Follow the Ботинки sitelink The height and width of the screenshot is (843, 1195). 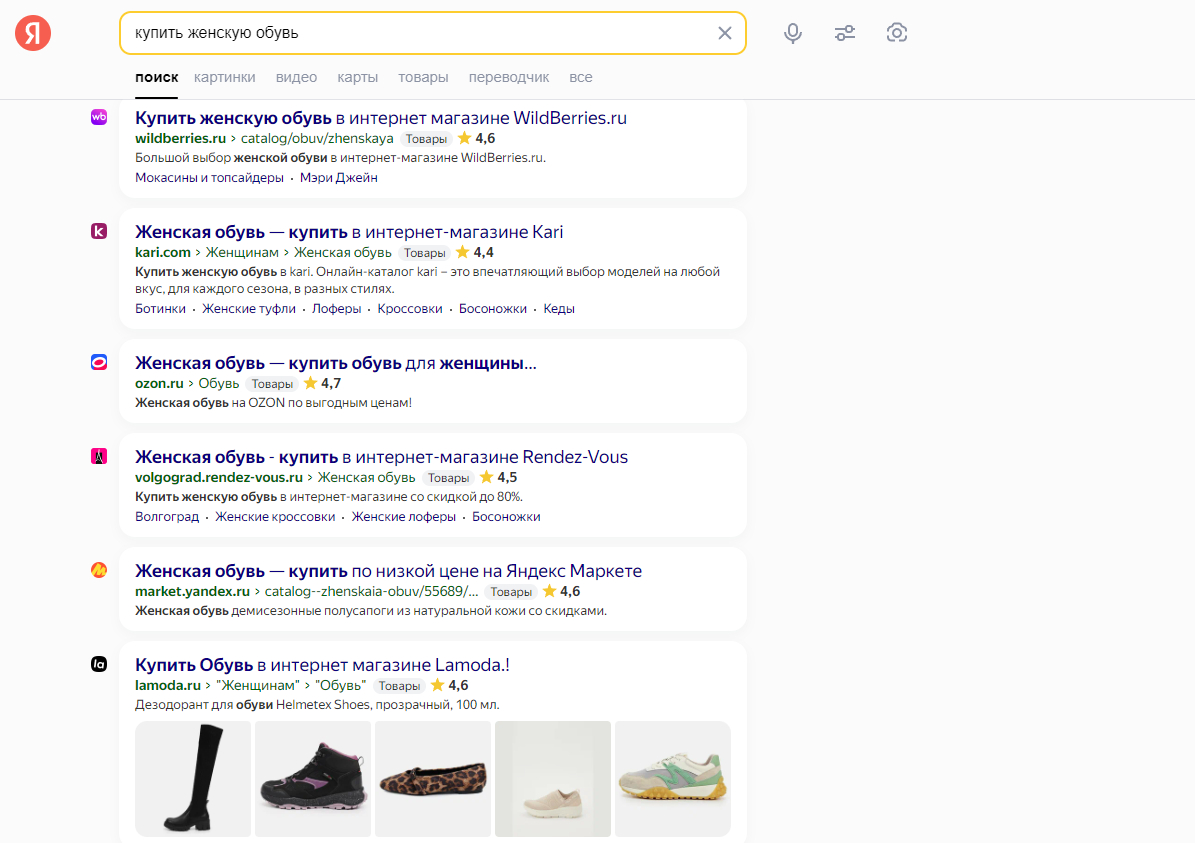160,309
